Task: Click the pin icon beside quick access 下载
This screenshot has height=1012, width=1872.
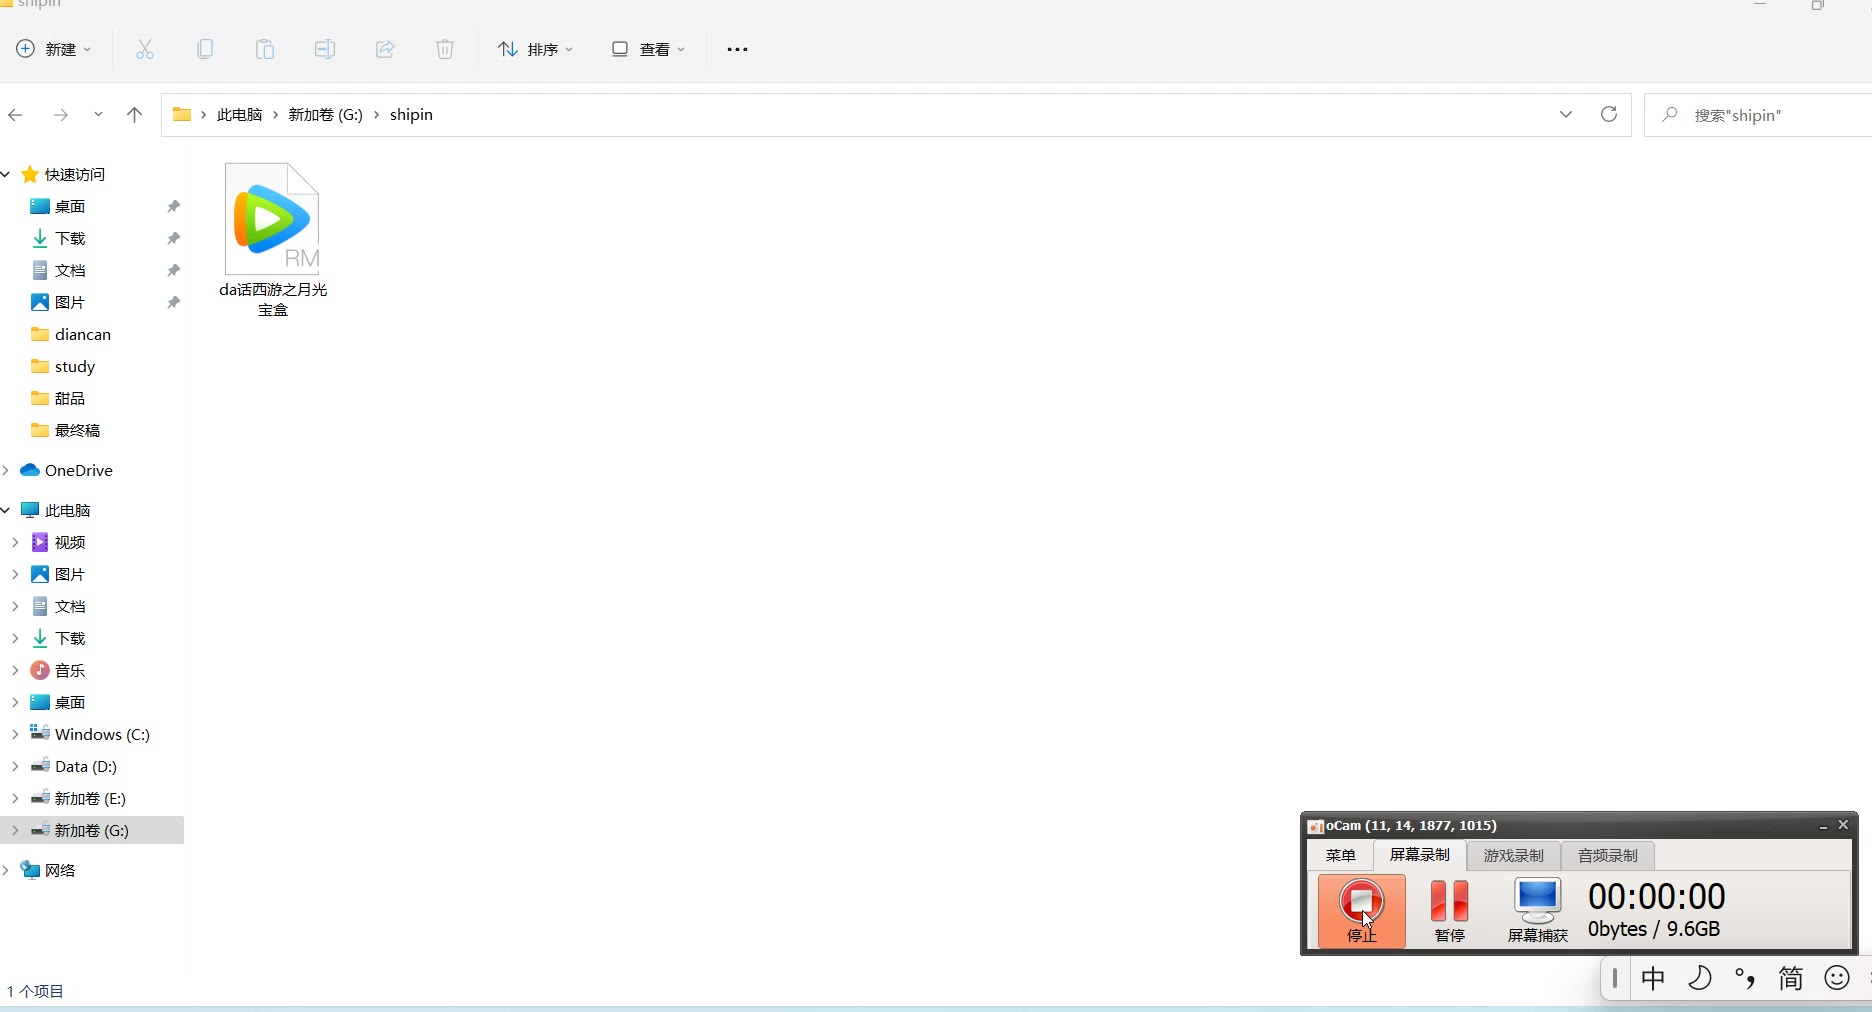Action: 173,238
